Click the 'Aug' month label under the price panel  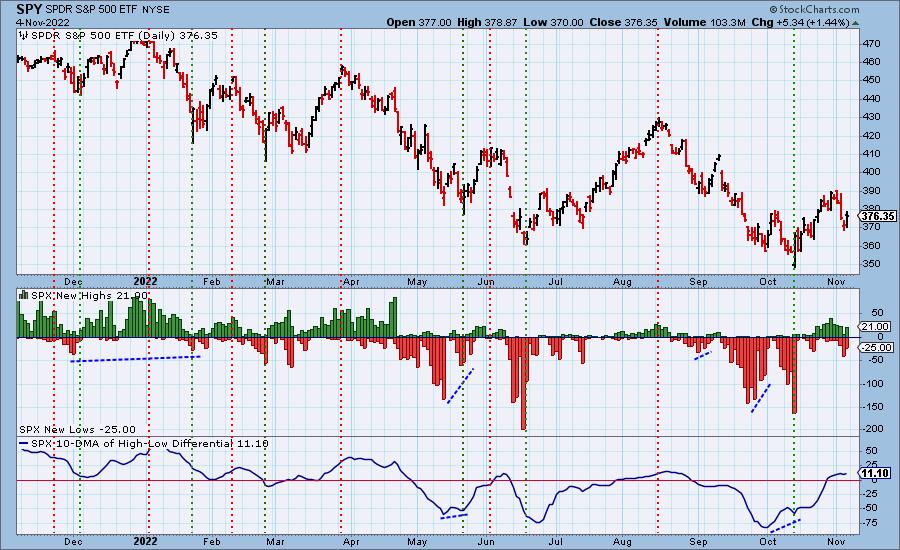pyautogui.click(x=622, y=282)
